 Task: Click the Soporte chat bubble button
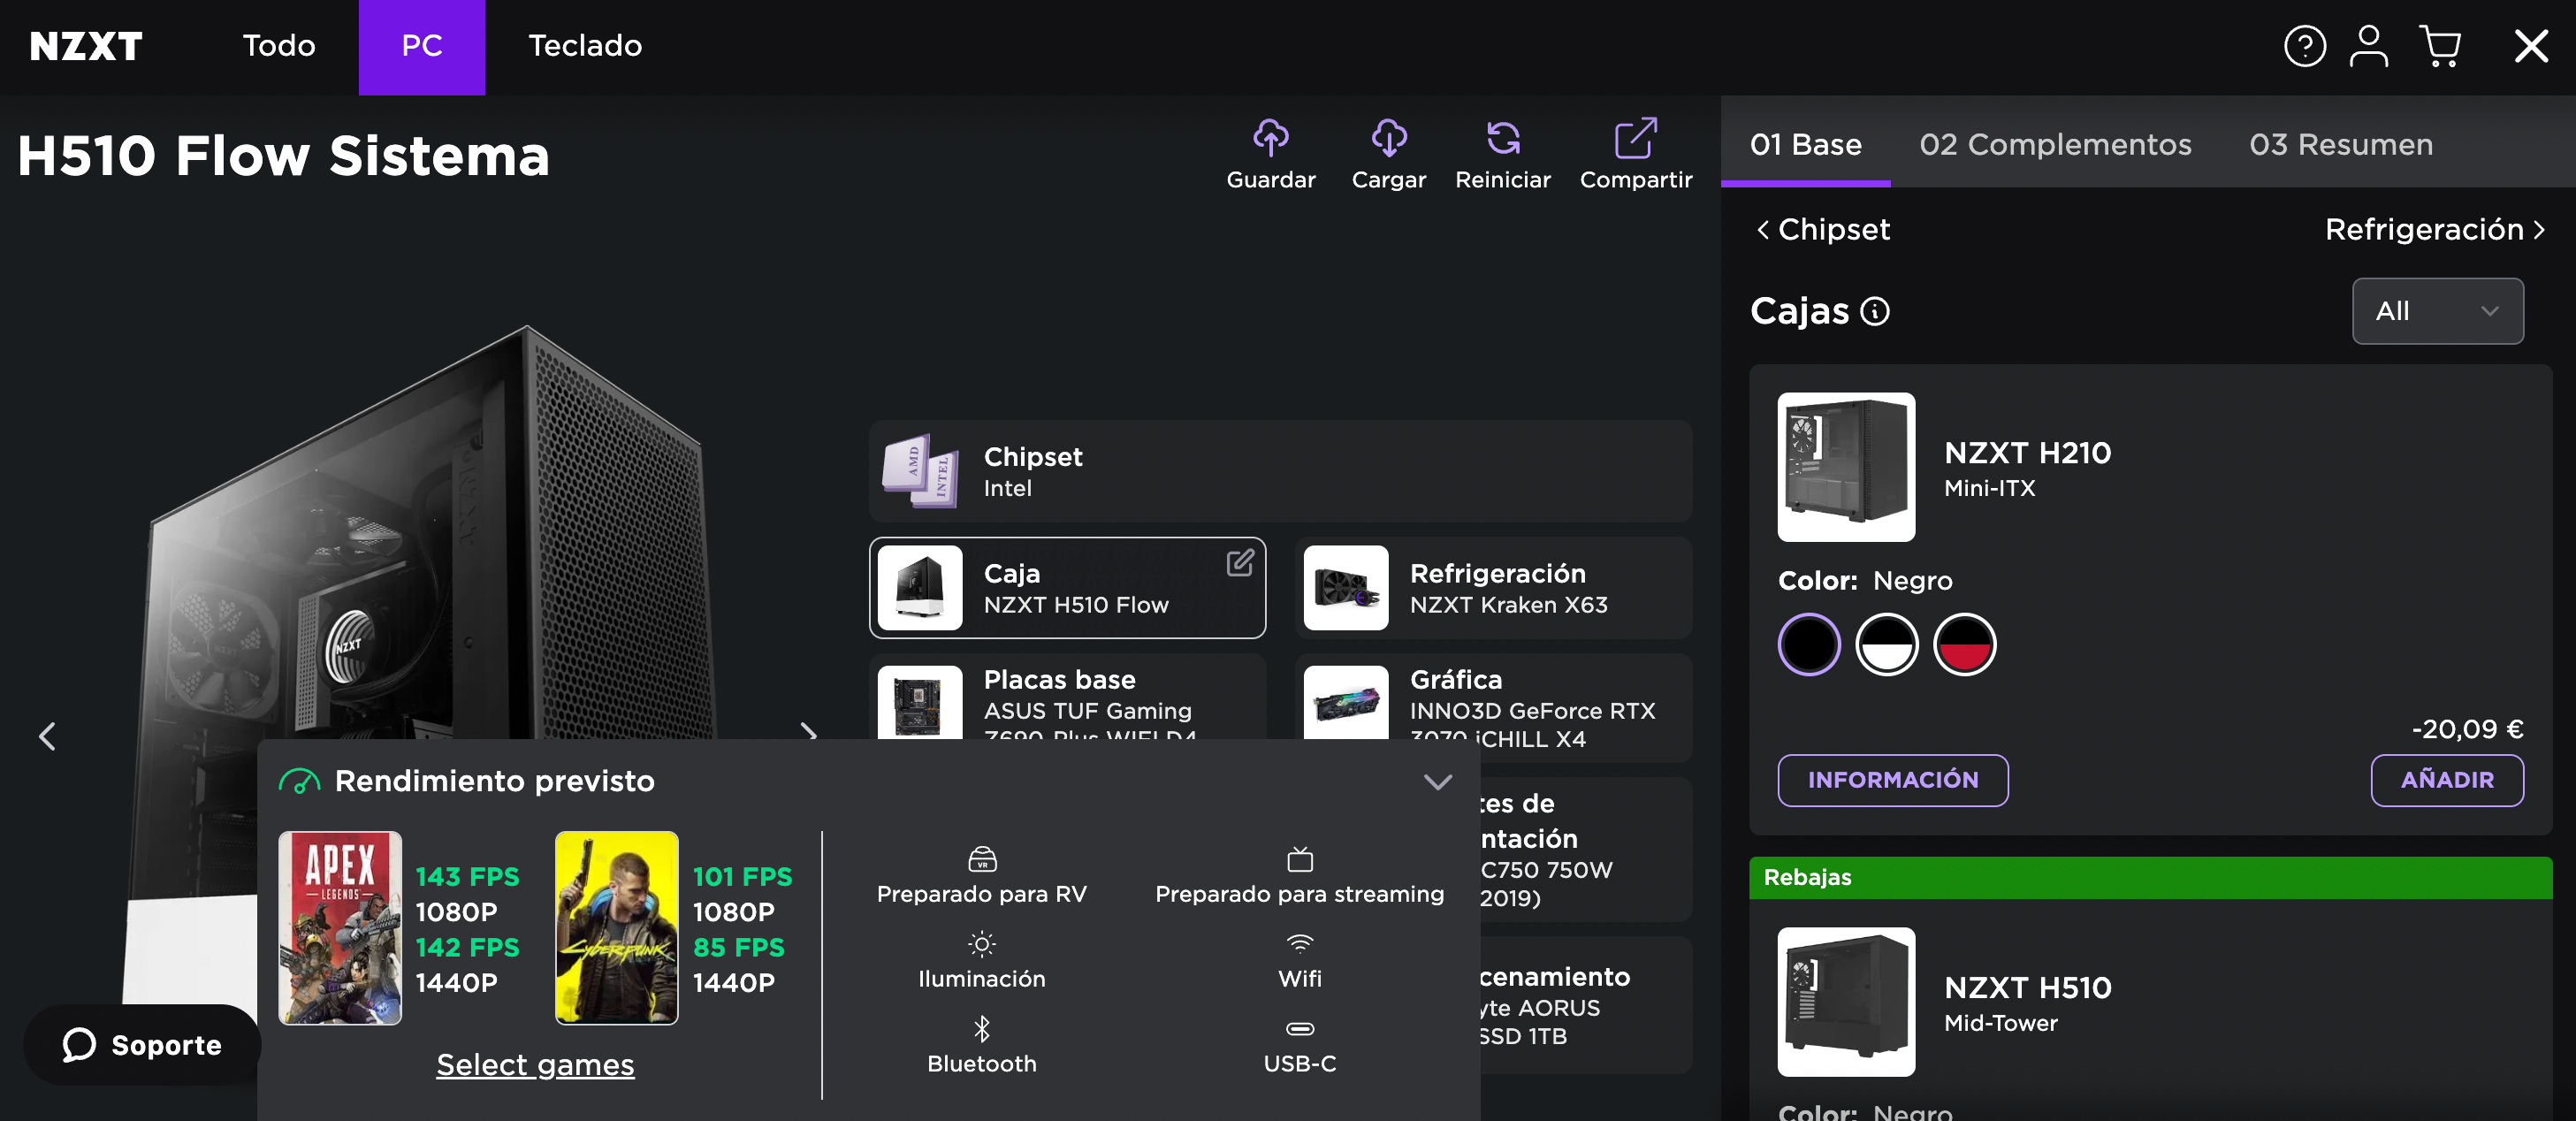(x=142, y=1045)
